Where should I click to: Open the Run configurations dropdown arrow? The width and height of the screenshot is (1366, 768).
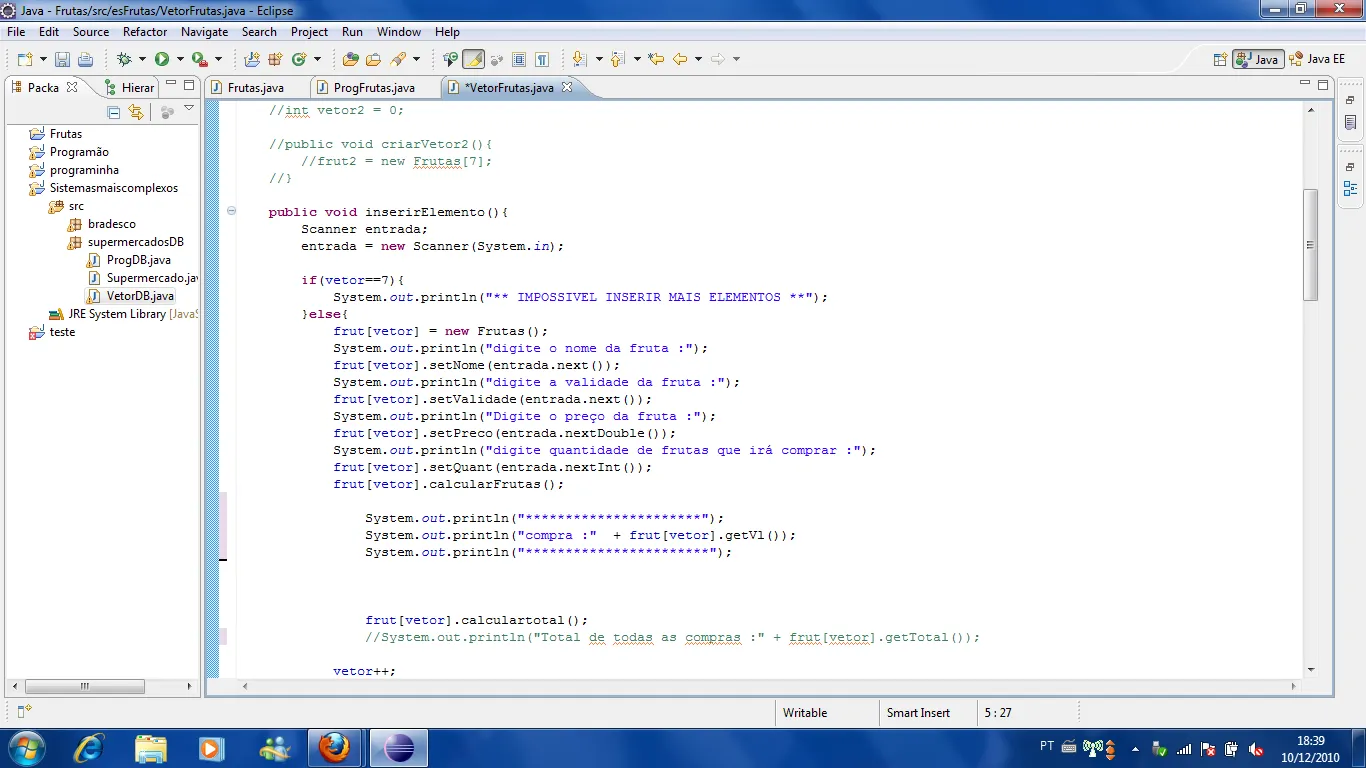[x=180, y=59]
